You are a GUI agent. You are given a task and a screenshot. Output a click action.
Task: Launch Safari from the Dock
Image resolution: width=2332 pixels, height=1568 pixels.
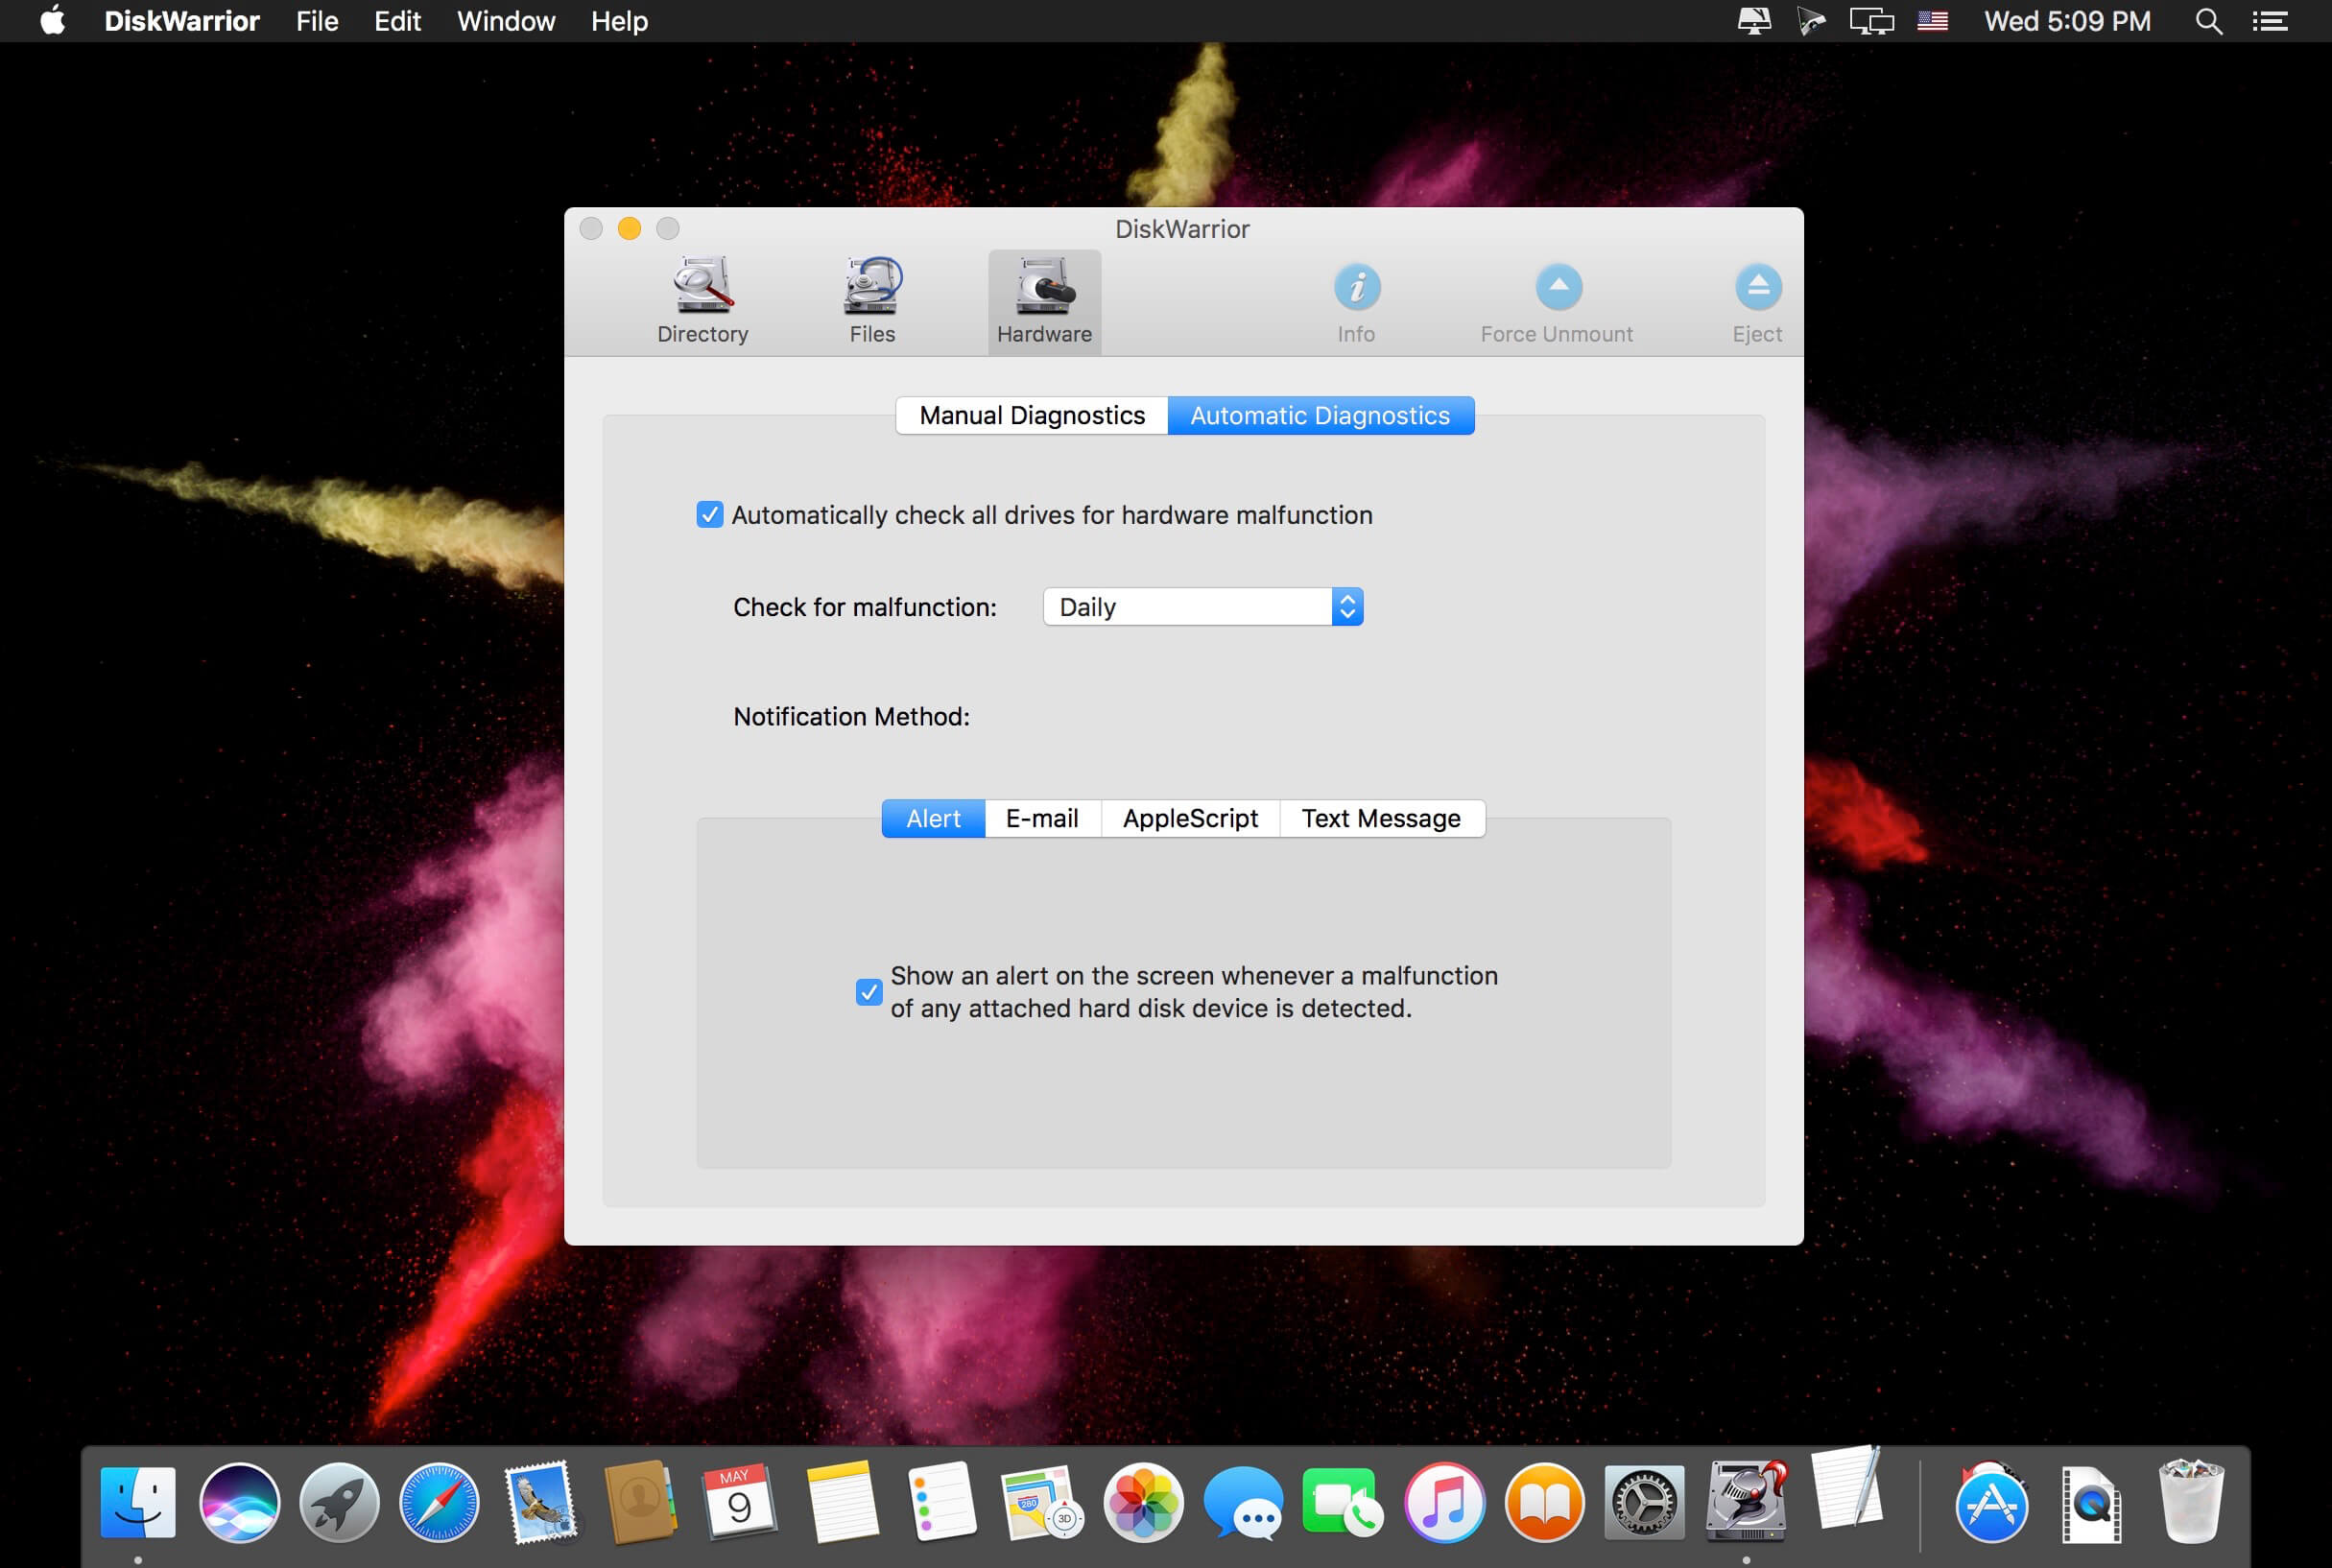[438, 1502]
